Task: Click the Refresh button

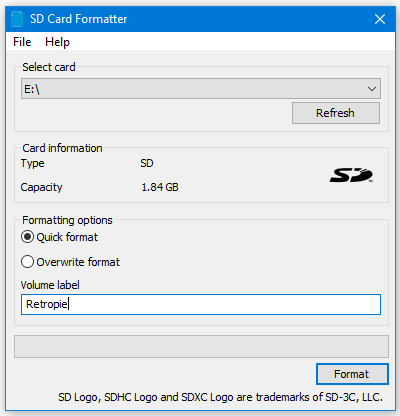Action: point(336,113)
